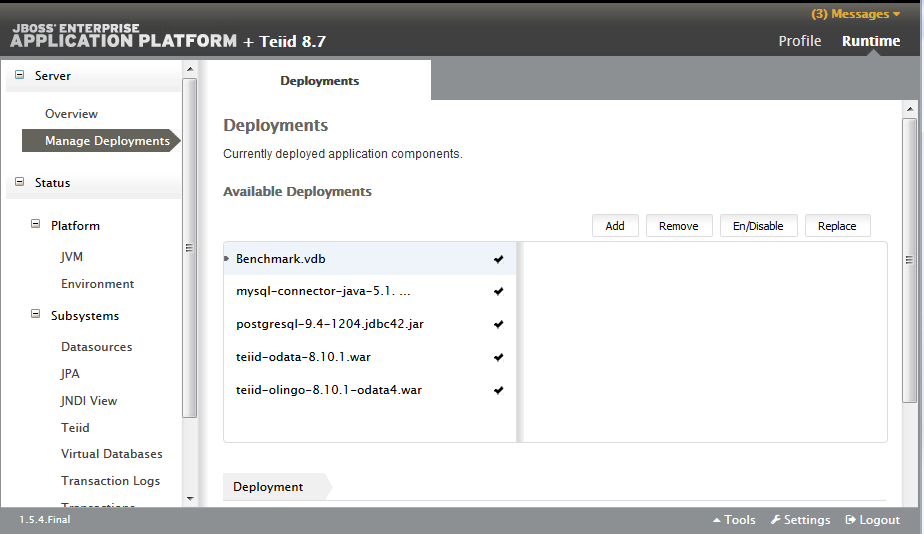Expand the Tools panel
The width and height of the screenshot is (924, 534).
click(734, 520)
